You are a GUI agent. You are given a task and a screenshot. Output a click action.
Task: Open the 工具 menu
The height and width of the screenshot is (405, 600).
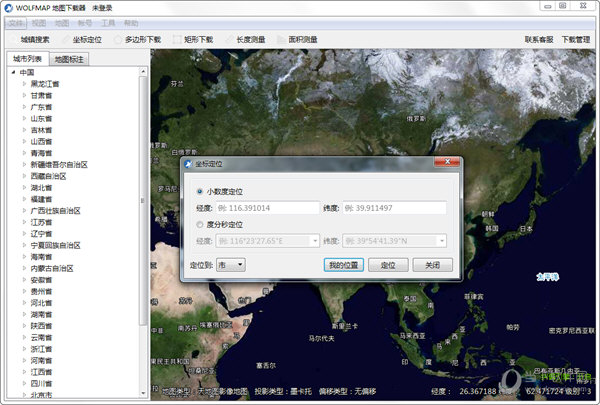tap(108, 23)
